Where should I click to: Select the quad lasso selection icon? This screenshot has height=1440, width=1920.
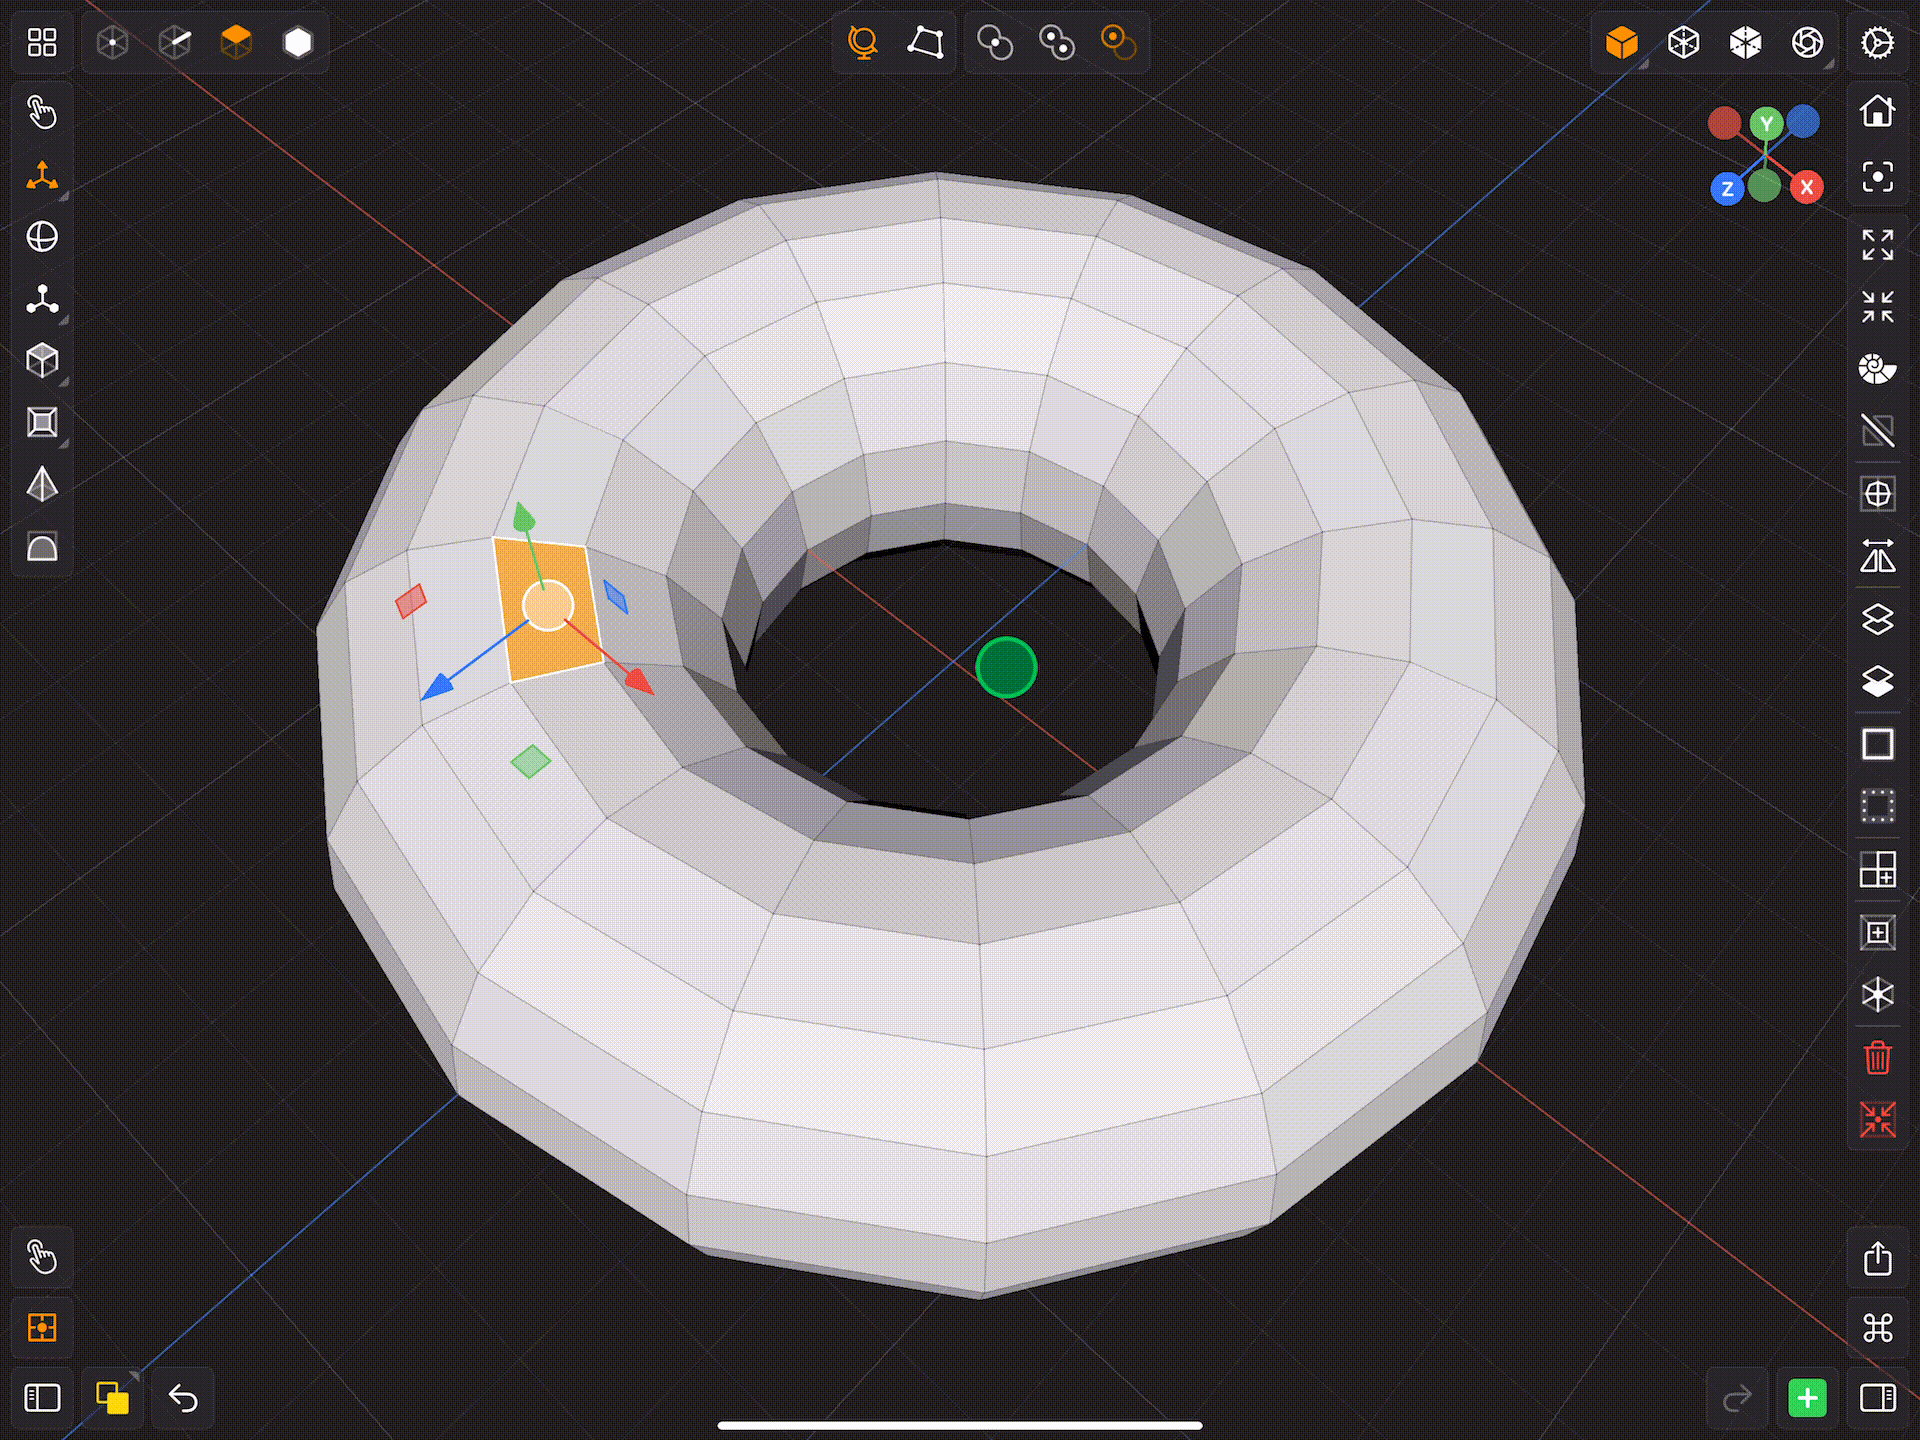[925, 42]
